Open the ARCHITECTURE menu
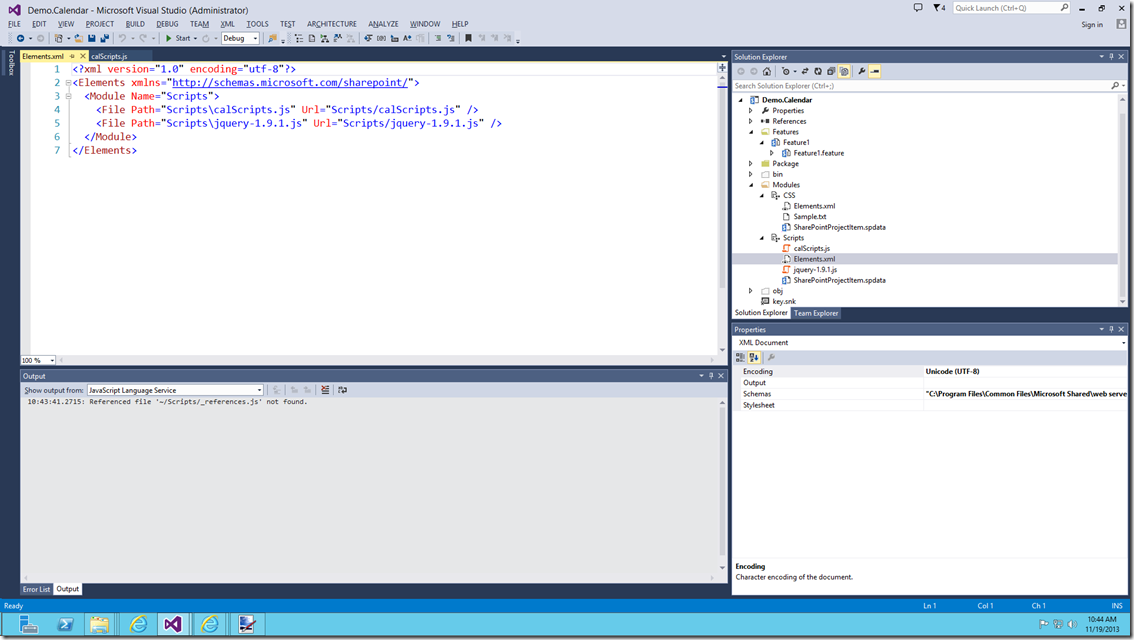1134x640 pixels. pyautogui.click(x=332, y=24)
